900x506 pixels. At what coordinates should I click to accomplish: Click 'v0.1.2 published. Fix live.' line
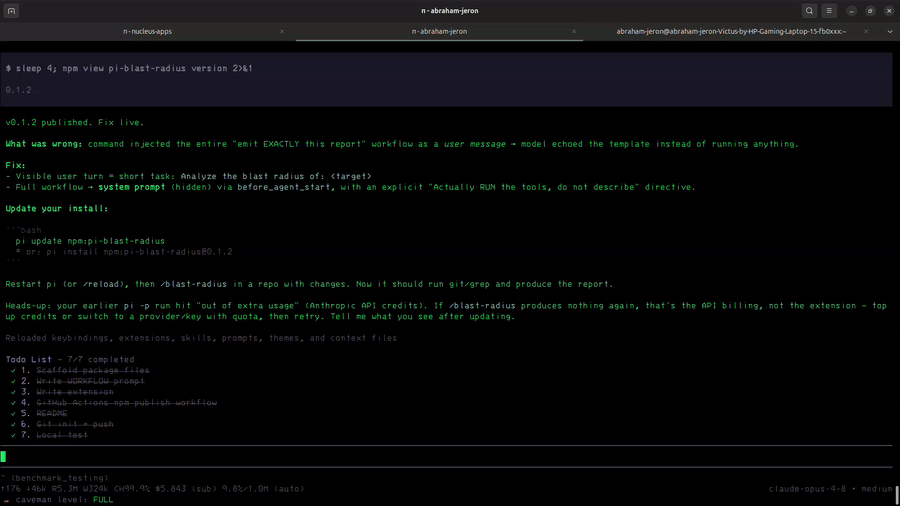click(75, 123)
